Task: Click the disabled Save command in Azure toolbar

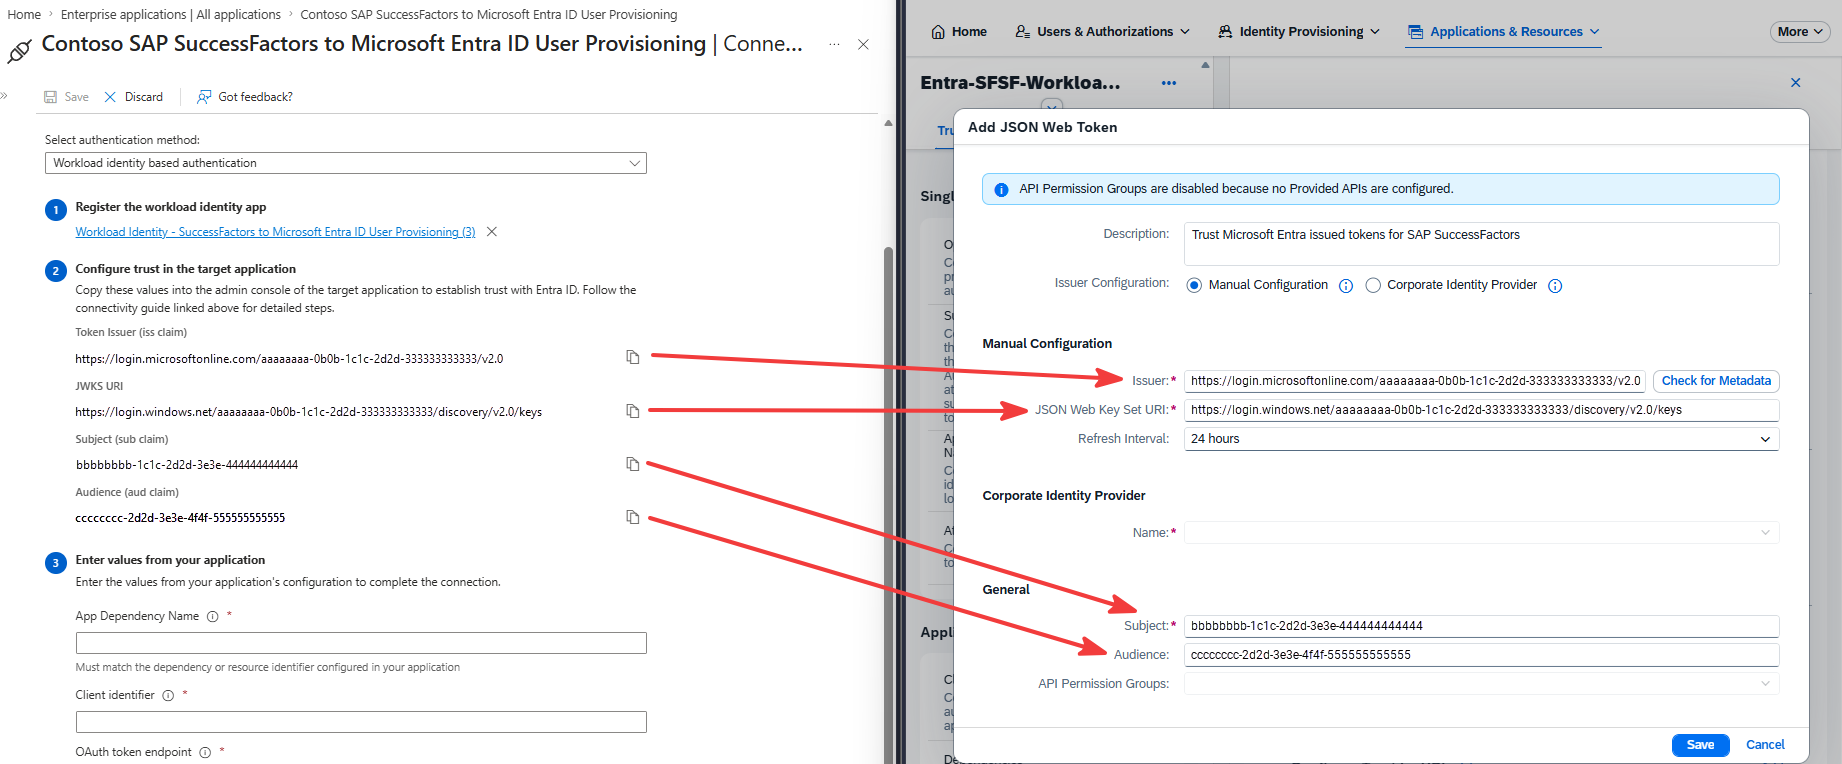Action: click(x=66, y=97)
